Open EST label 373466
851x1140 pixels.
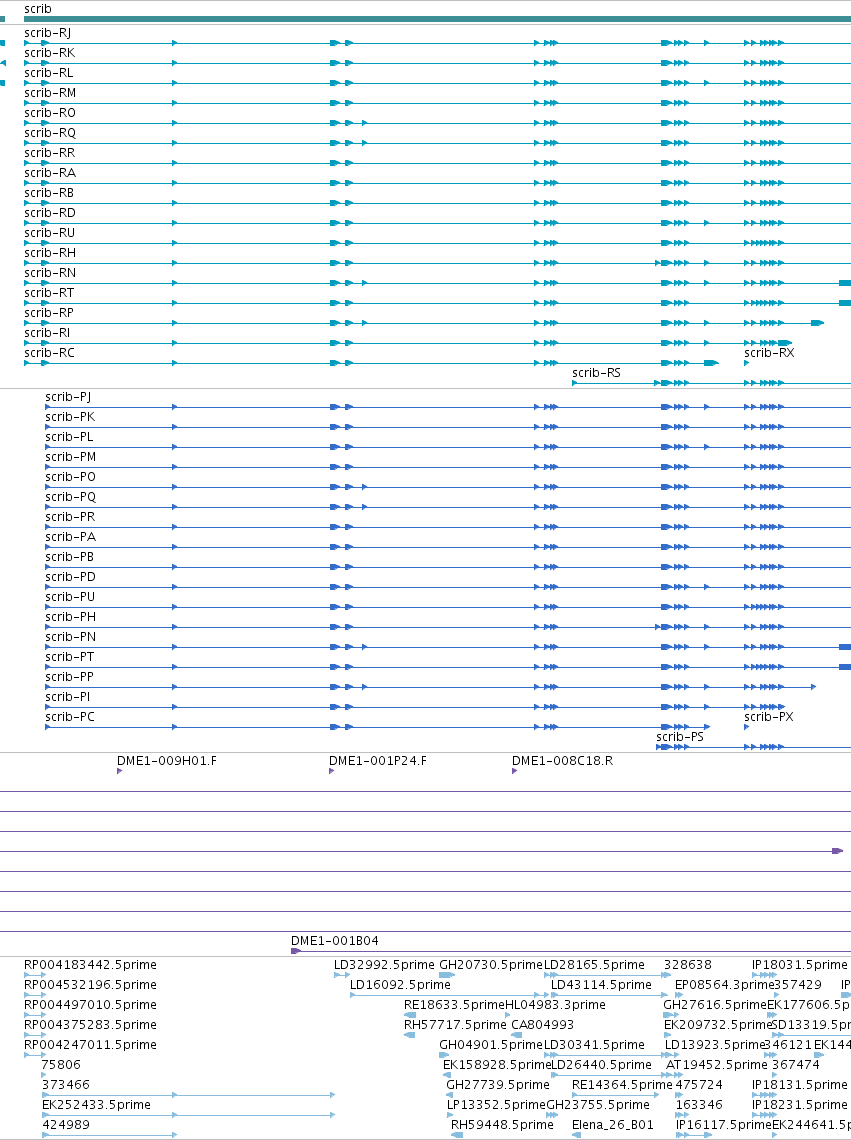65,1084
